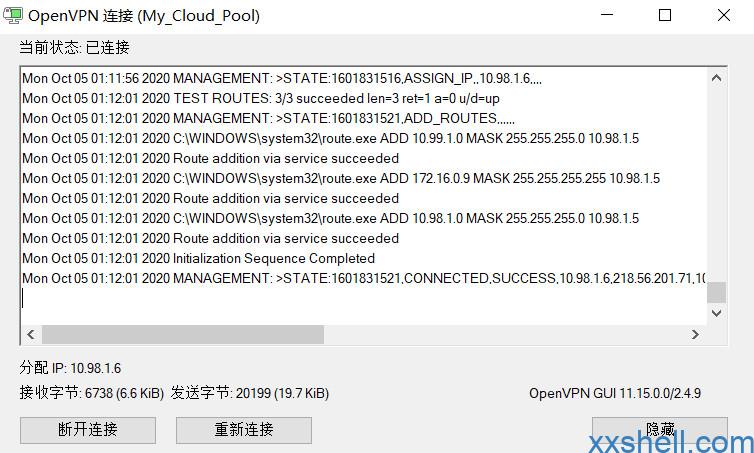Image resolution: width=754 pixels, height=453 pixels.
Task: Click the 重新连接 reconnect button
Action: tap(244, 429)
